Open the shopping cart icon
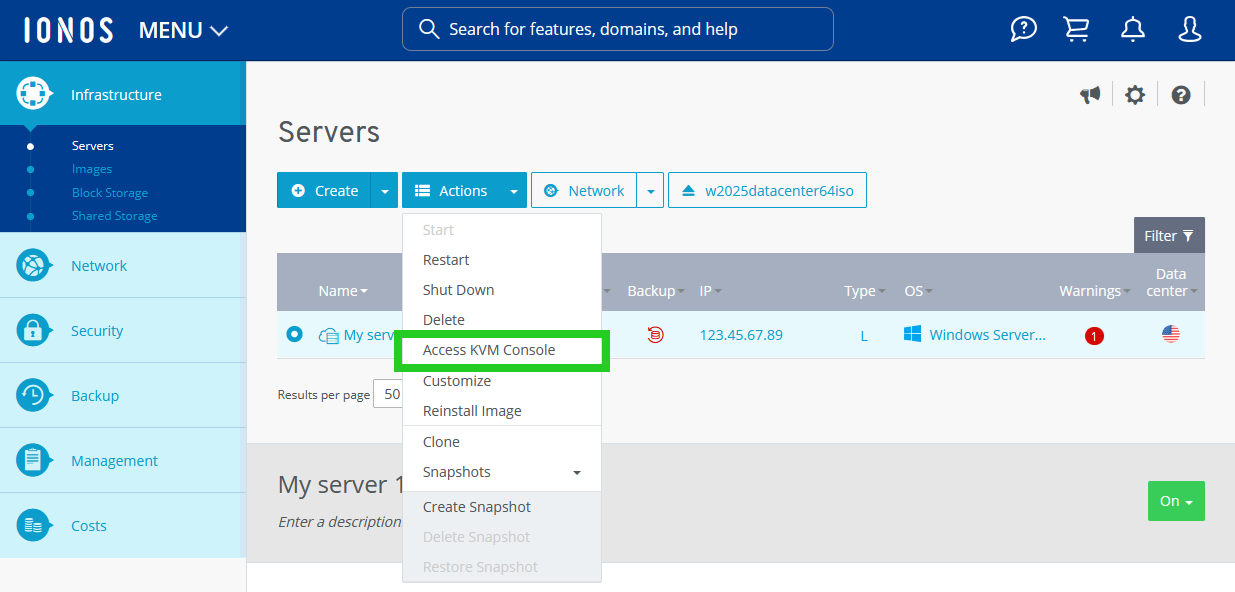1235x592 pixels. [1076, 29]
